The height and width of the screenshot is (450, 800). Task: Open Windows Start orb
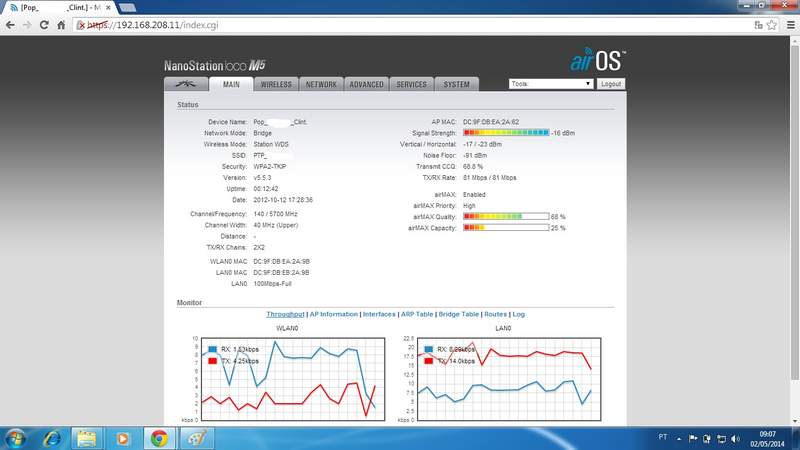15,438
